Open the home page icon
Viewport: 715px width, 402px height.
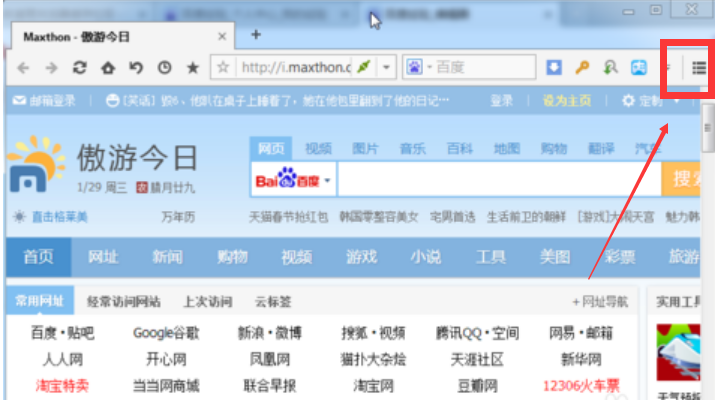(108, 68)
